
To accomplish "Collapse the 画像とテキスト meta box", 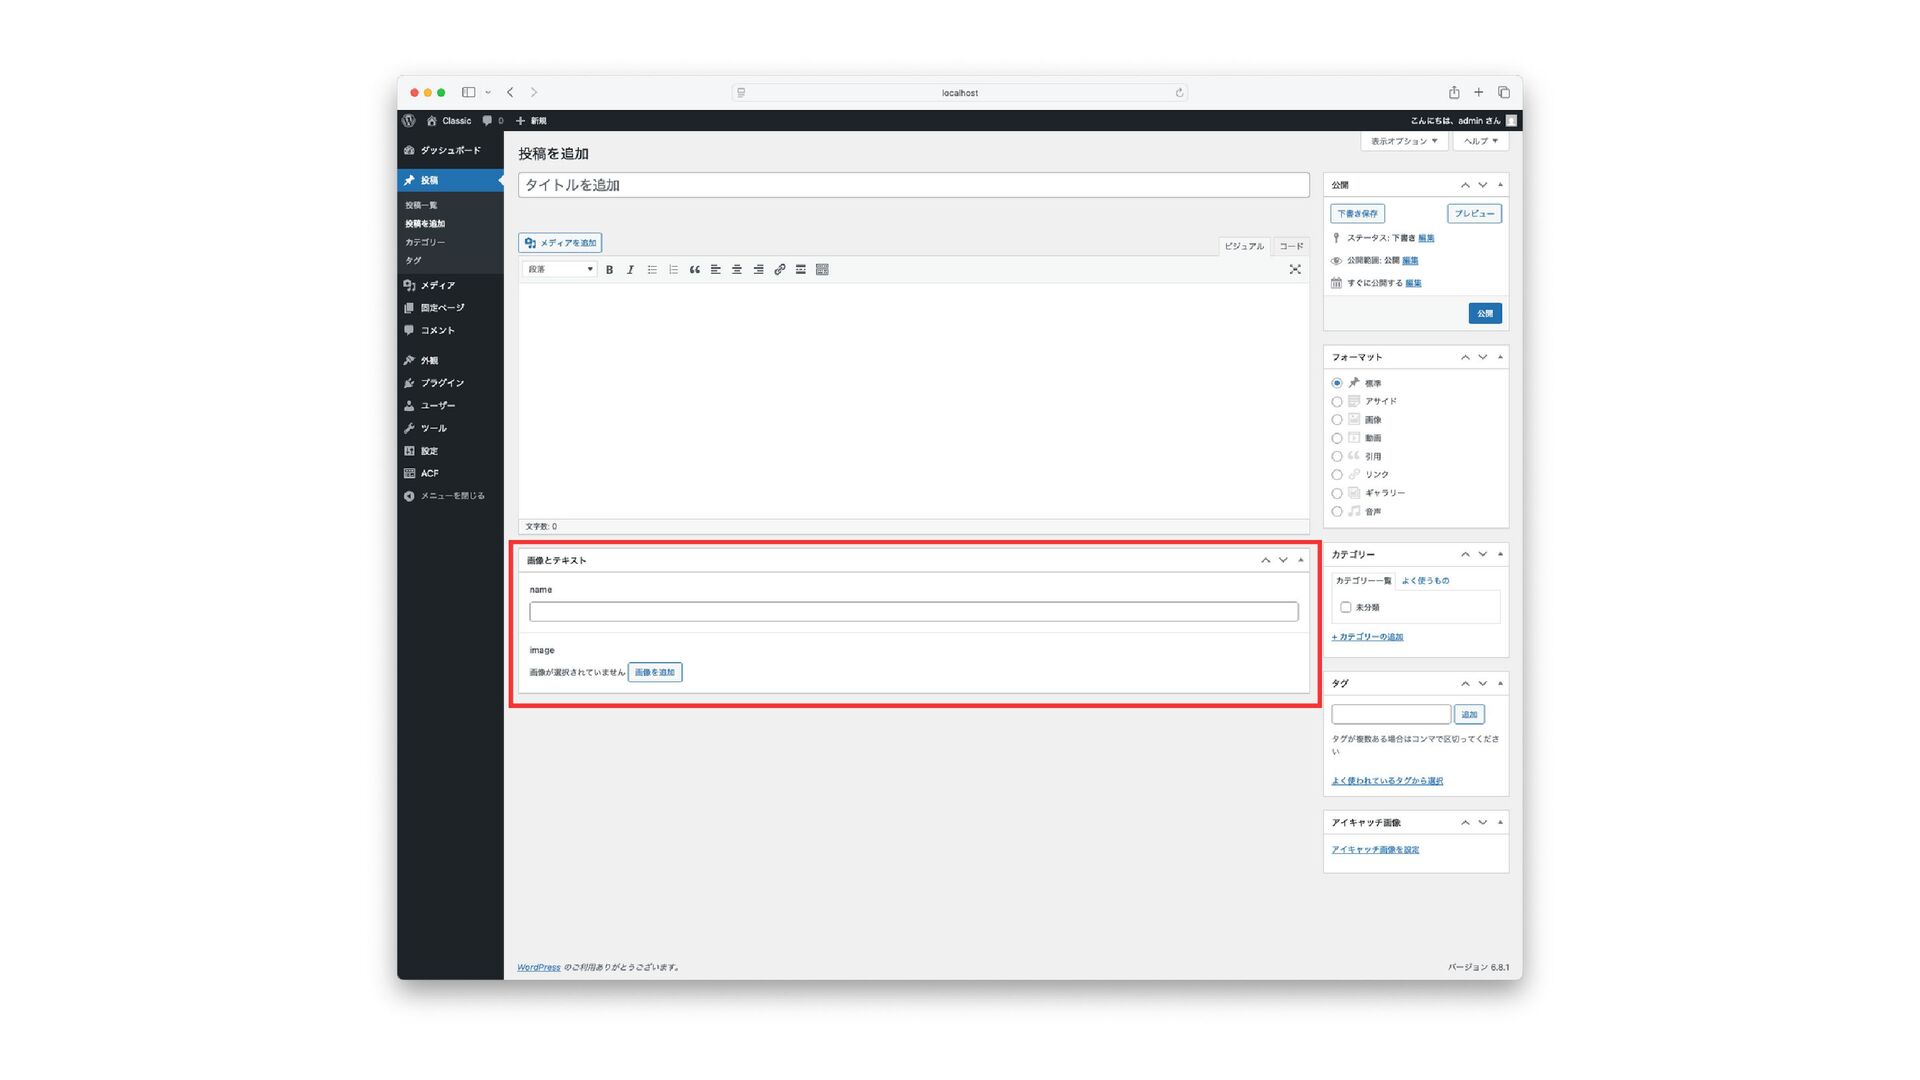I will click(1301, 560).
